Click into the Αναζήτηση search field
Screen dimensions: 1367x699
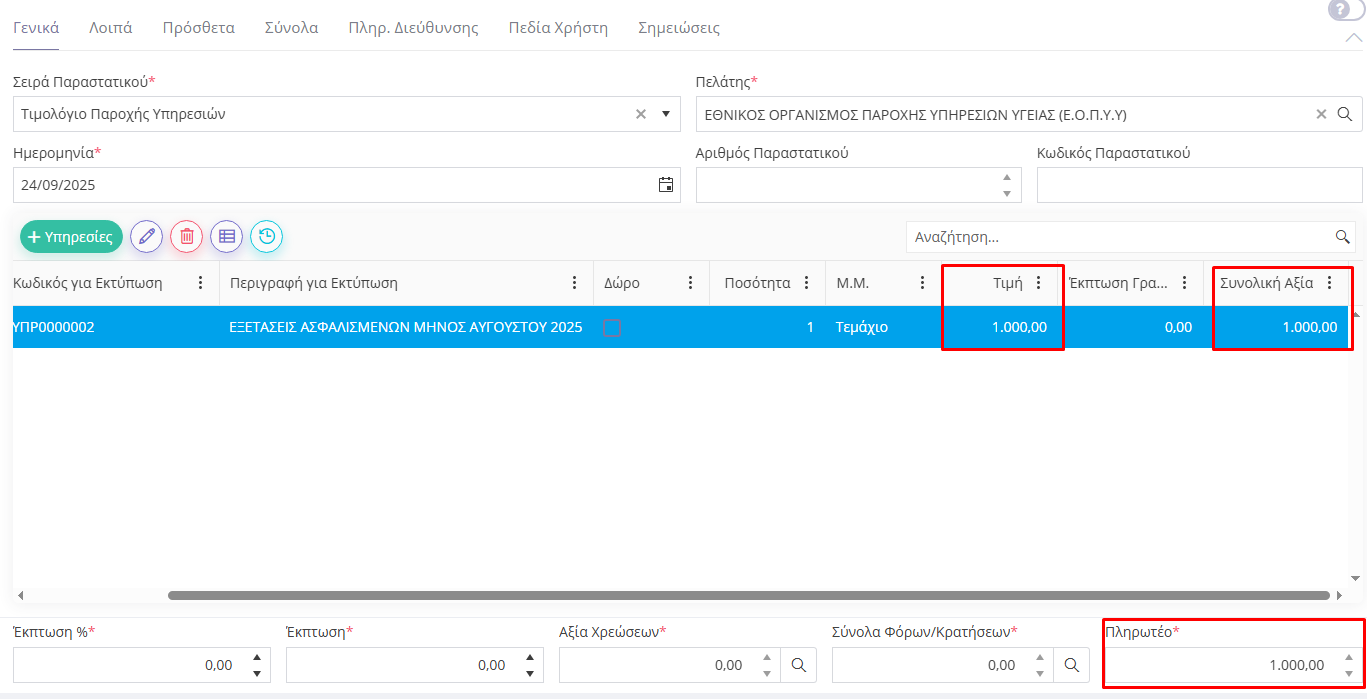[x=1118, y=237]
